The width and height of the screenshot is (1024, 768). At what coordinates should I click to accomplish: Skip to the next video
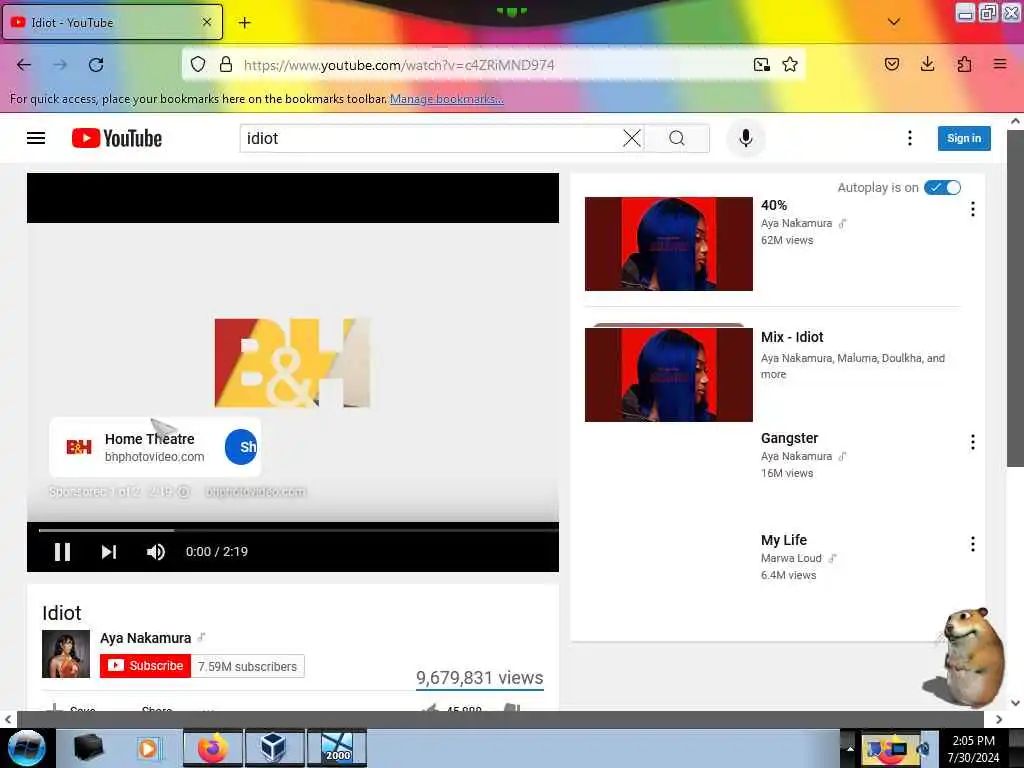coord(109,552)
